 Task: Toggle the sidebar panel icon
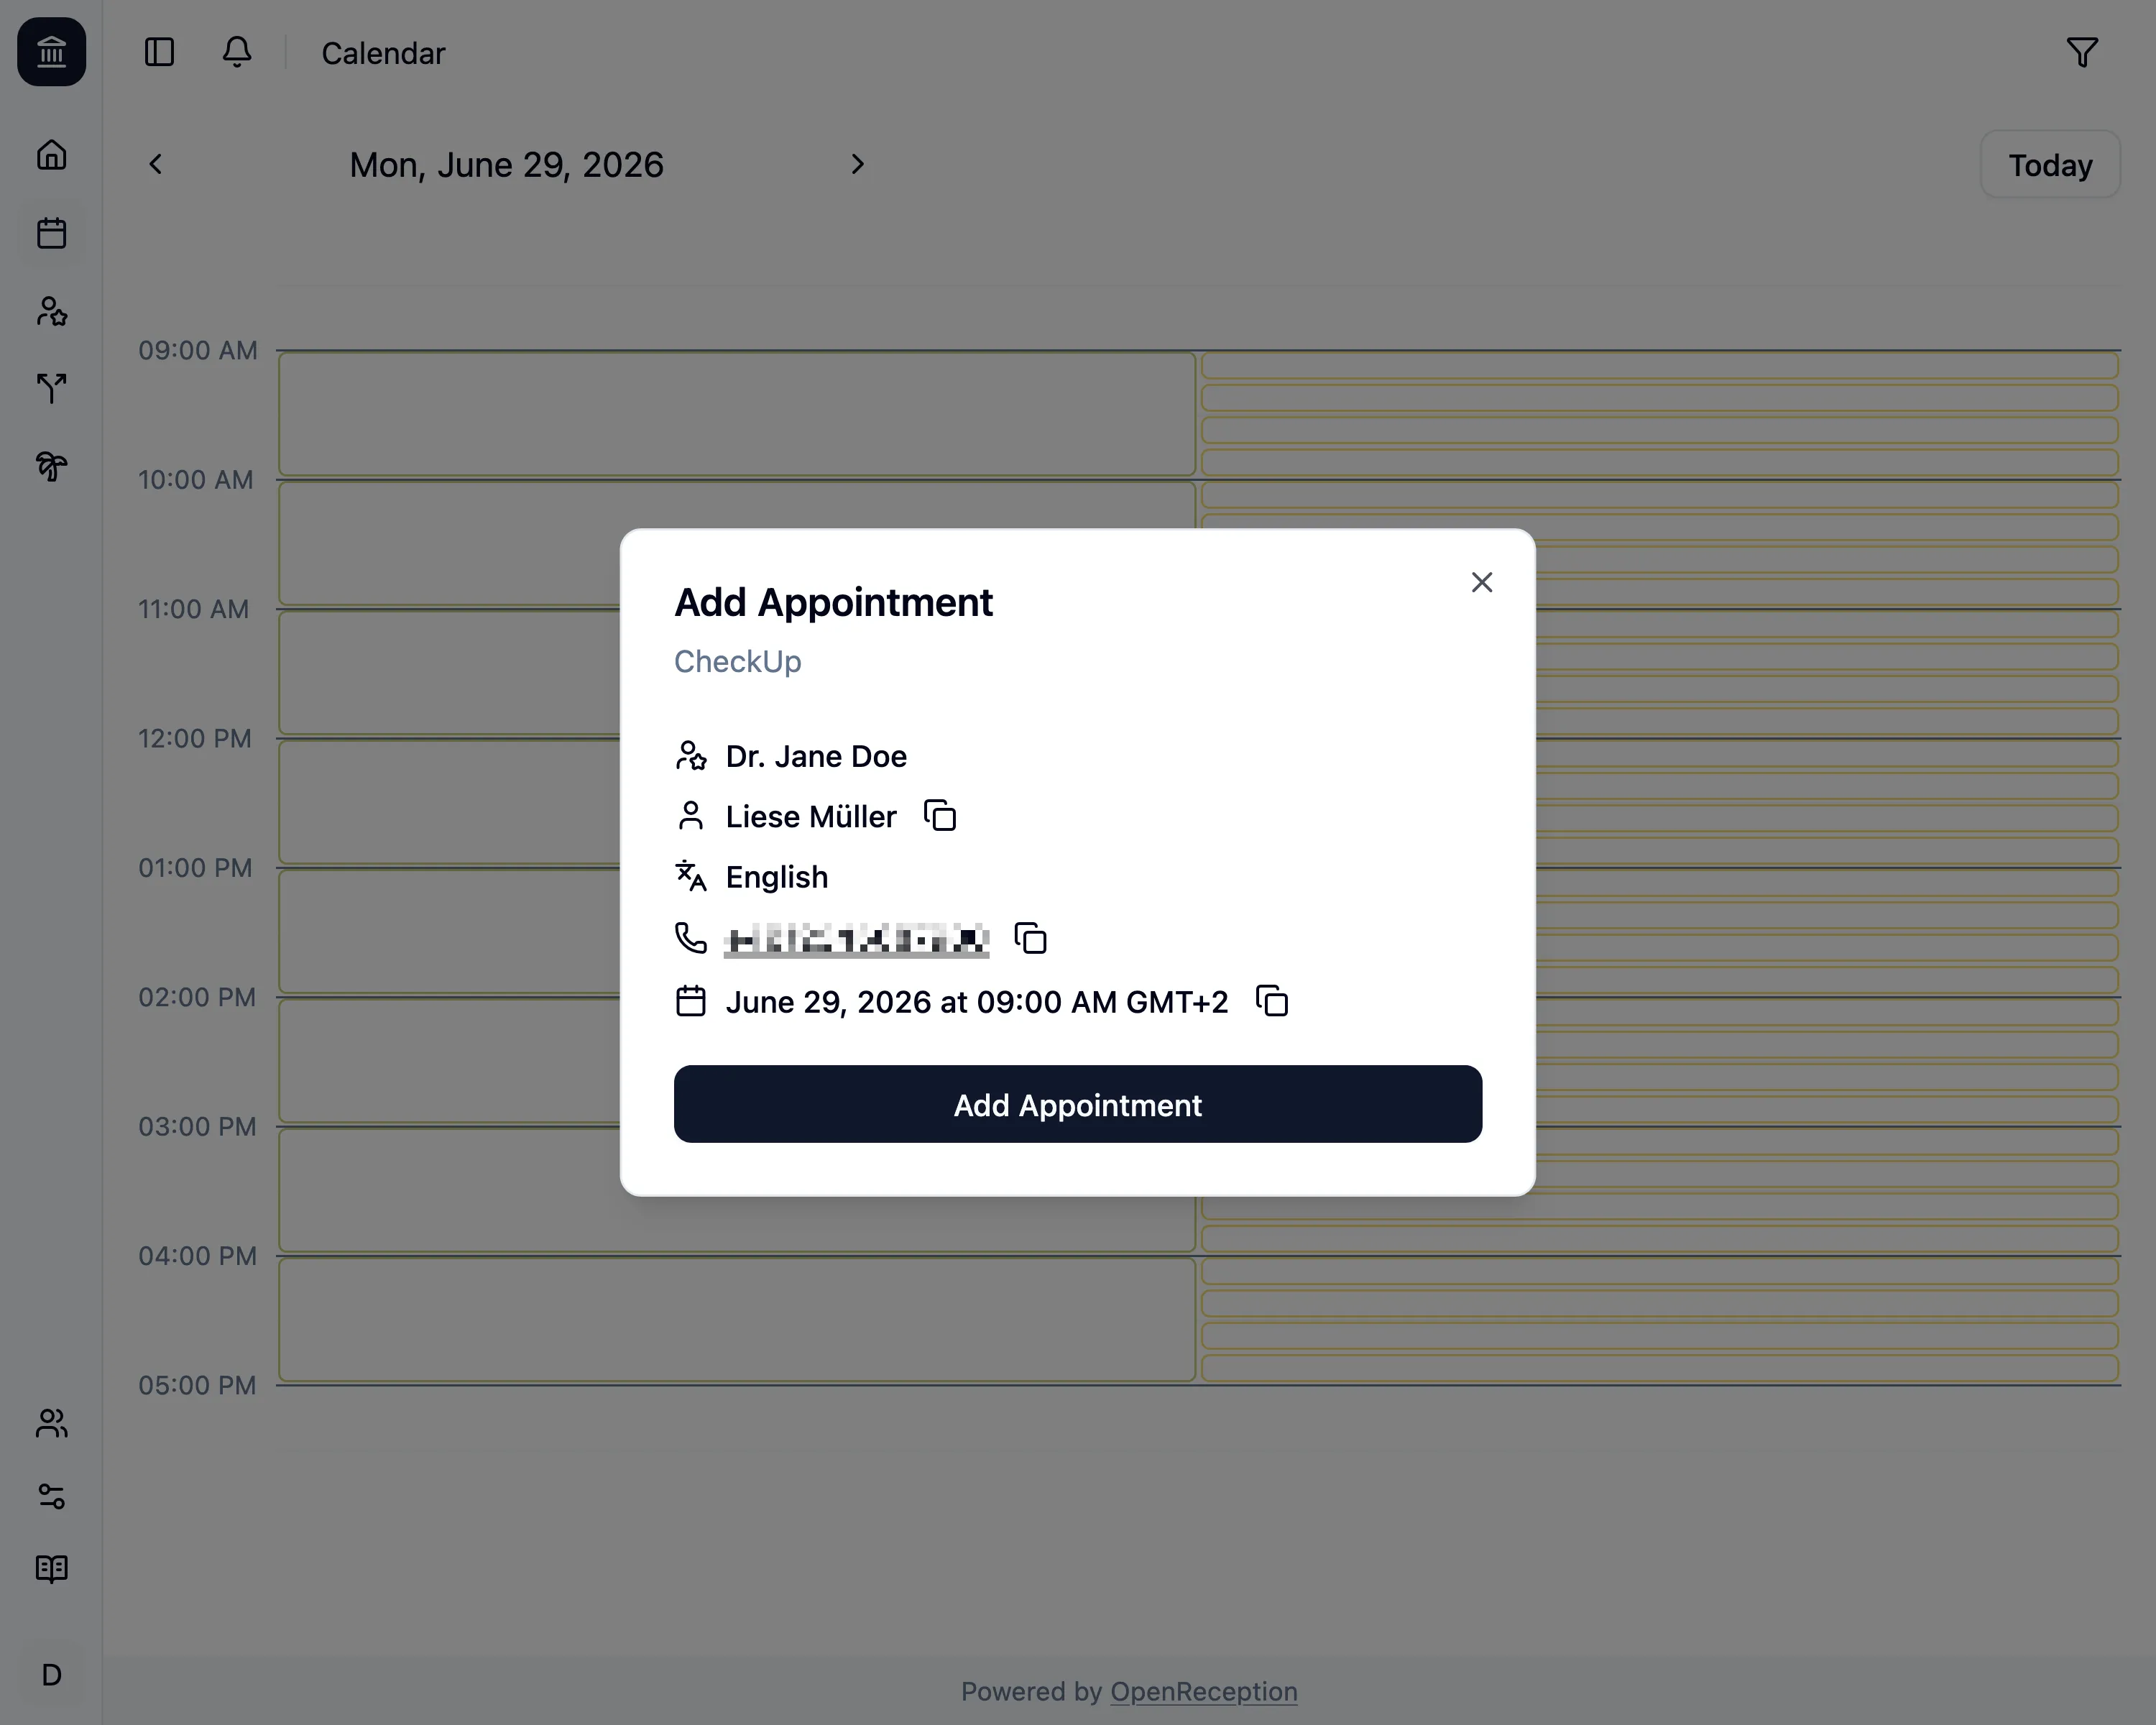(159, 52)
